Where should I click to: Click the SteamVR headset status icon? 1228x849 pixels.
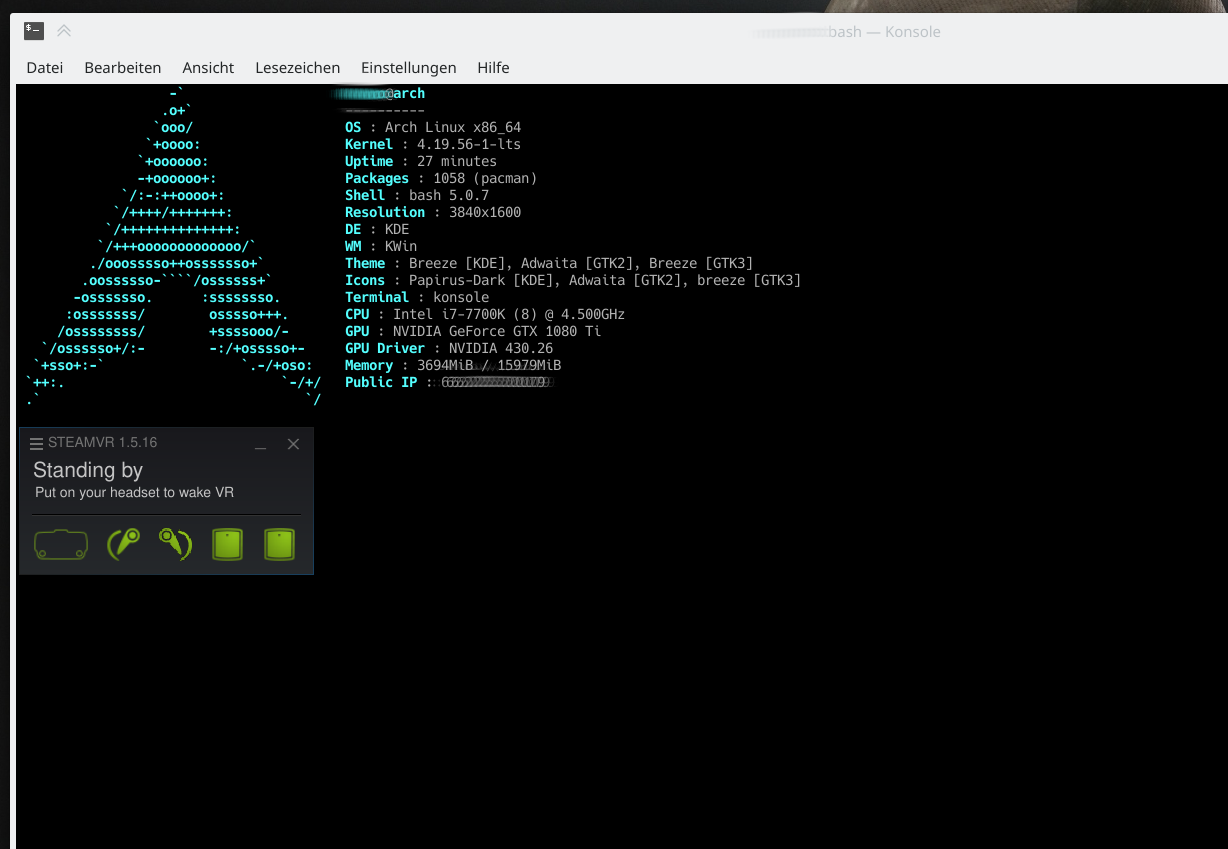[x=61, y=545]
